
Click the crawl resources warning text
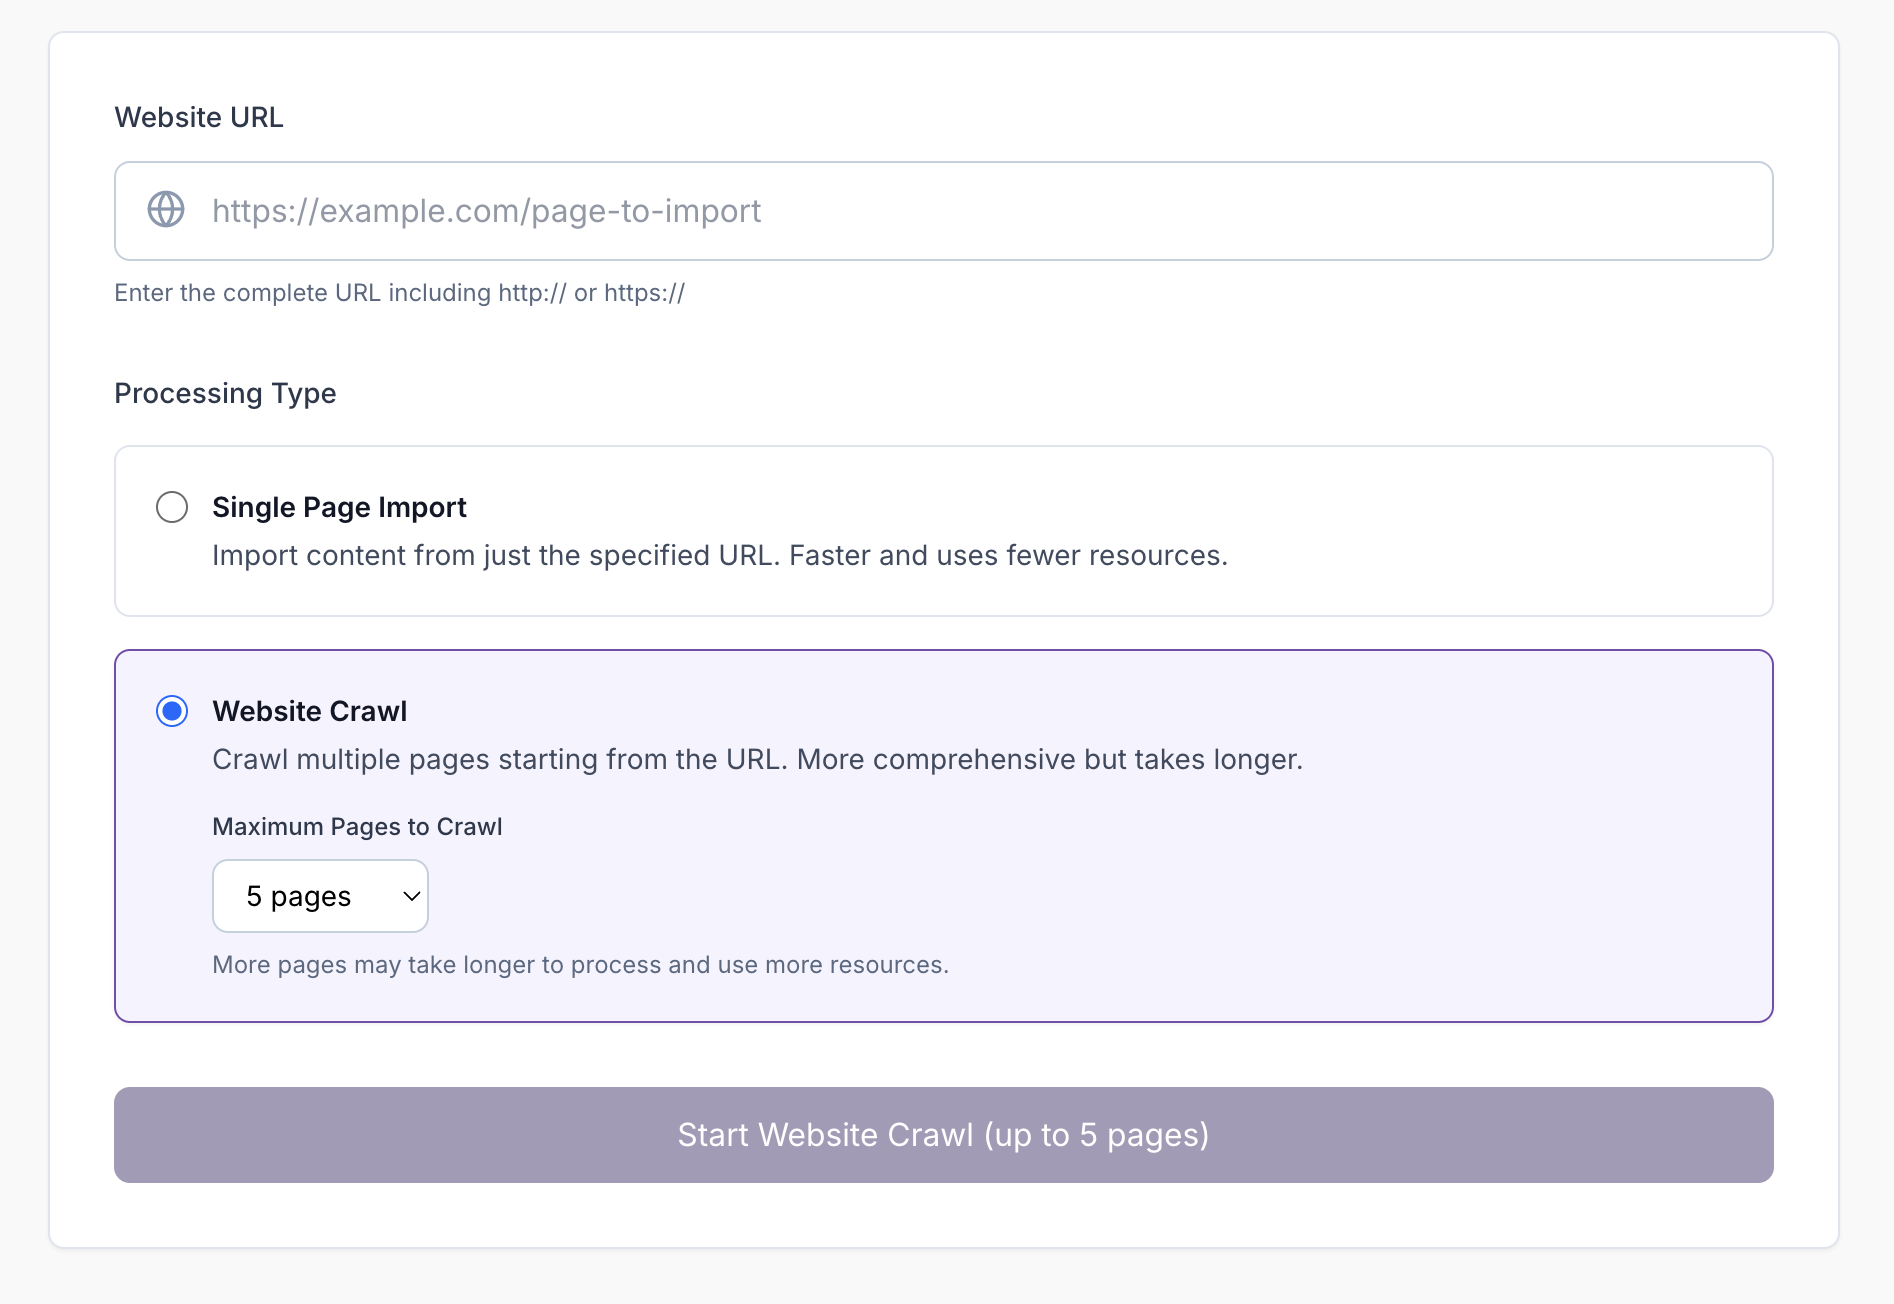[x=580, y=965]
